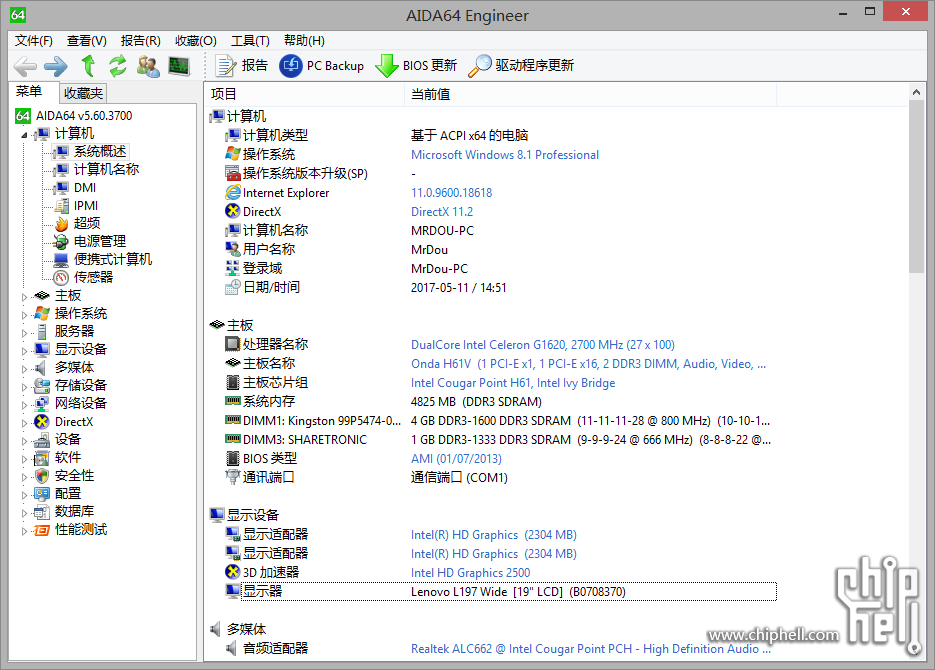Open the 工具(T) menu
Viewport: 935px width, 670px height.
pos(250,41)
